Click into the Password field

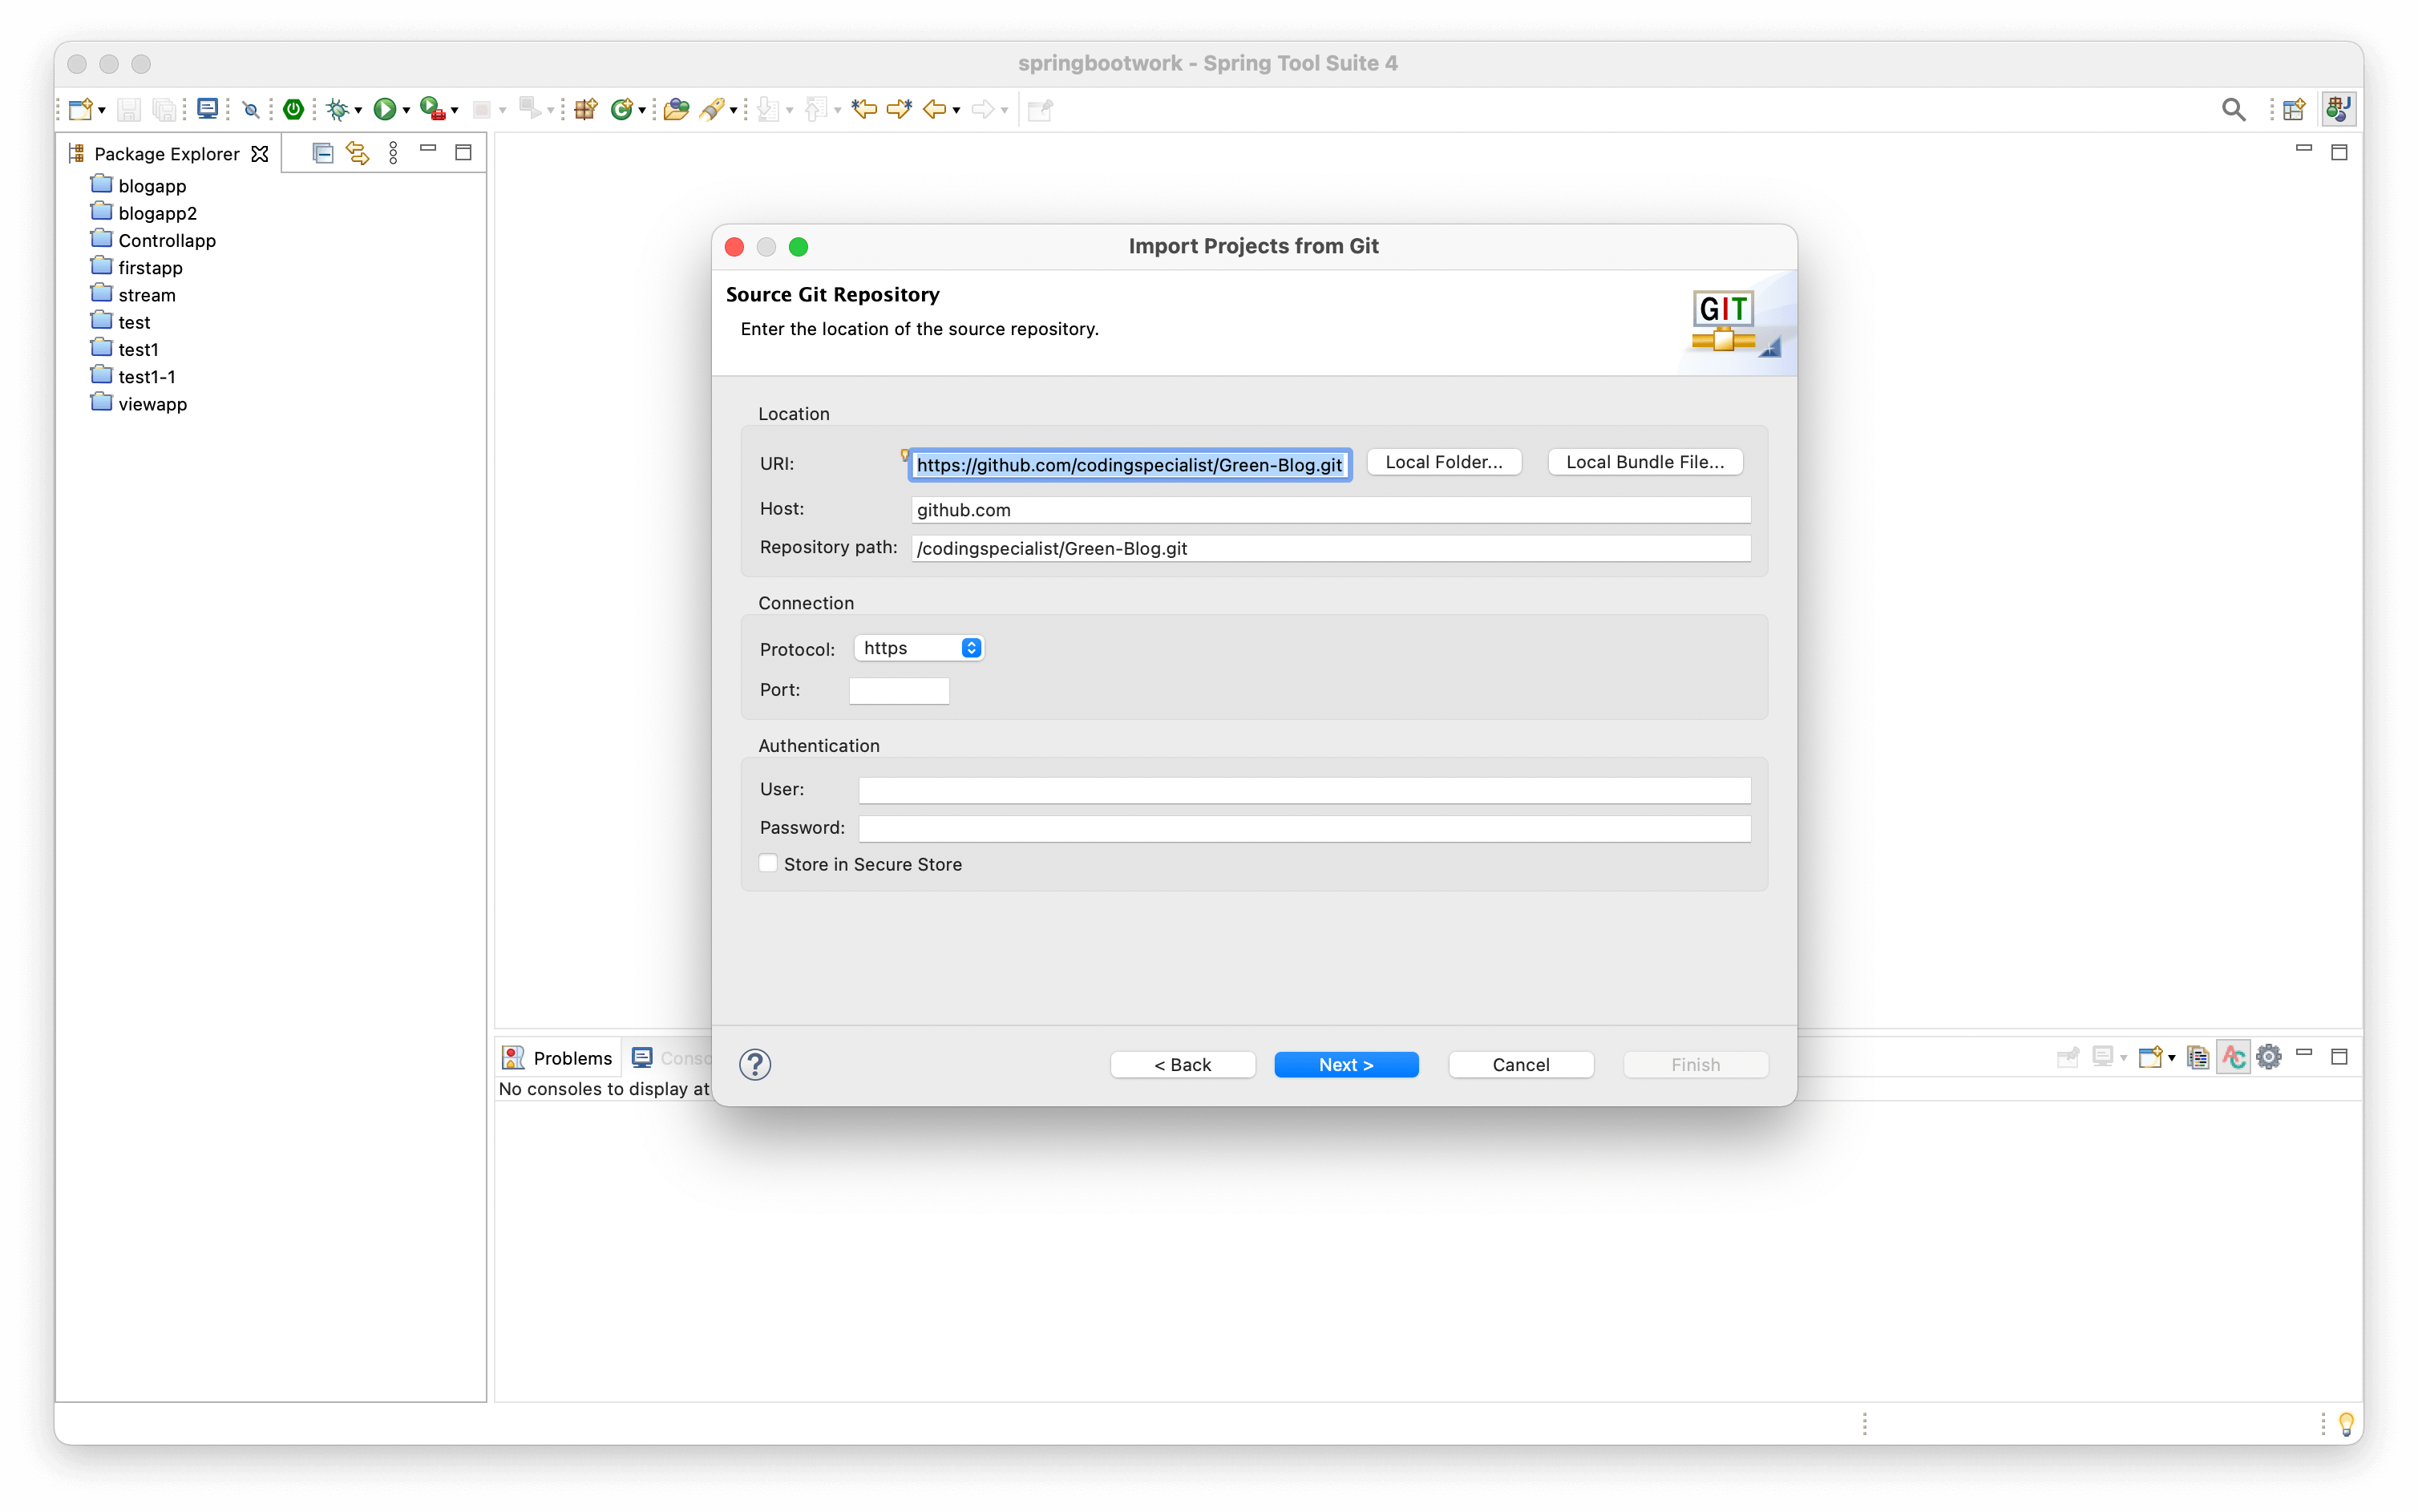click(x=1304, y=828)
